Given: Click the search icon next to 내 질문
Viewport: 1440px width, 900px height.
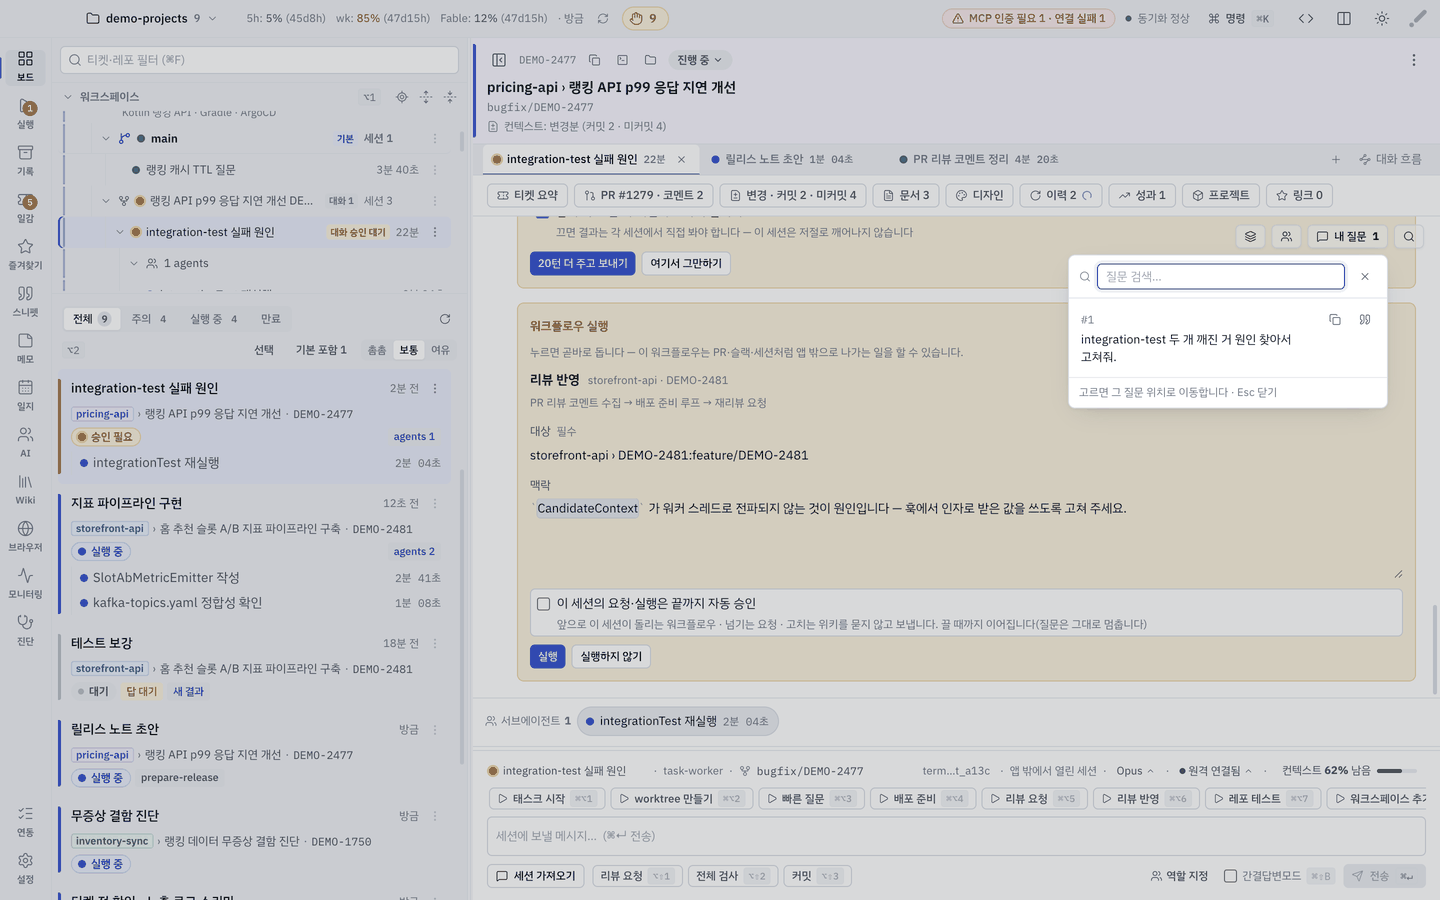Looking at the screenshot, I should [x=1409, y=237].
